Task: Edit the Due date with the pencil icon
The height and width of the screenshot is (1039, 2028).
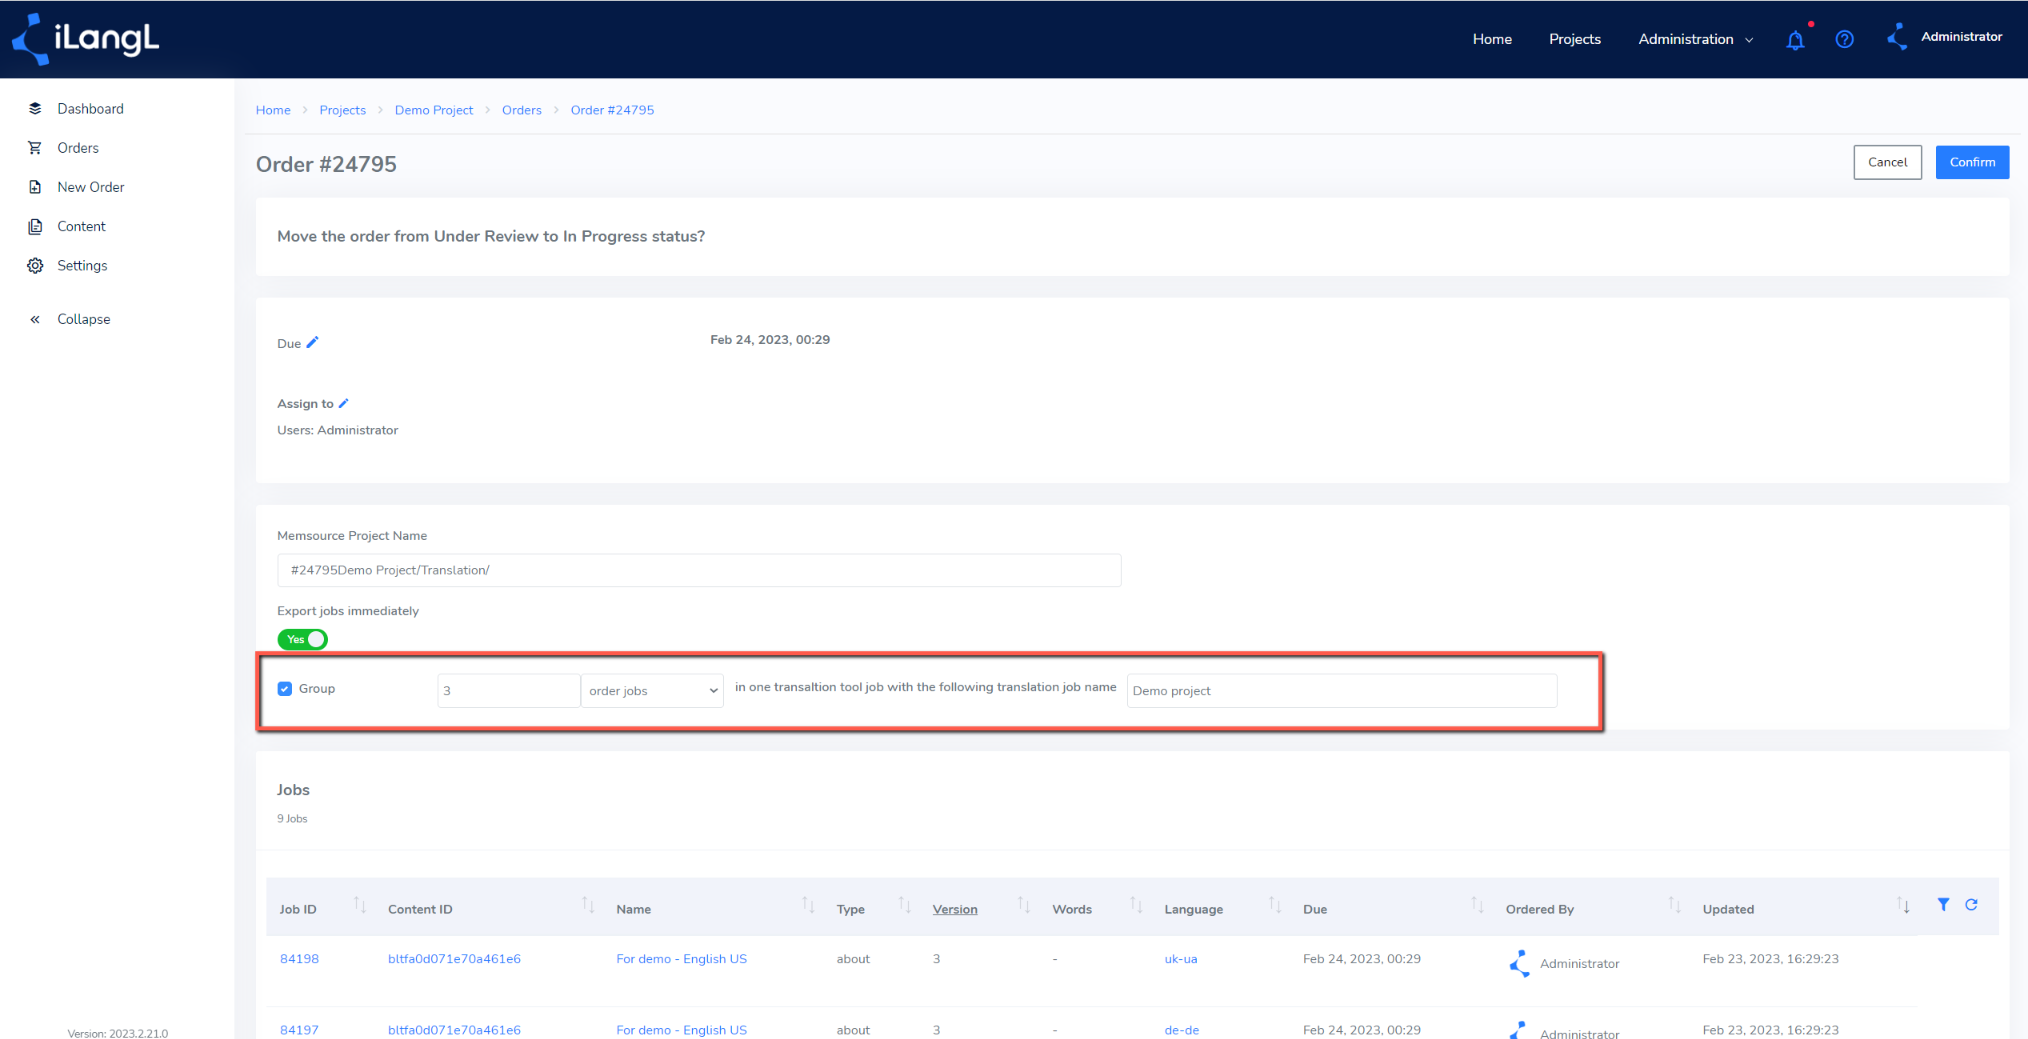Action: coord(312,342)
